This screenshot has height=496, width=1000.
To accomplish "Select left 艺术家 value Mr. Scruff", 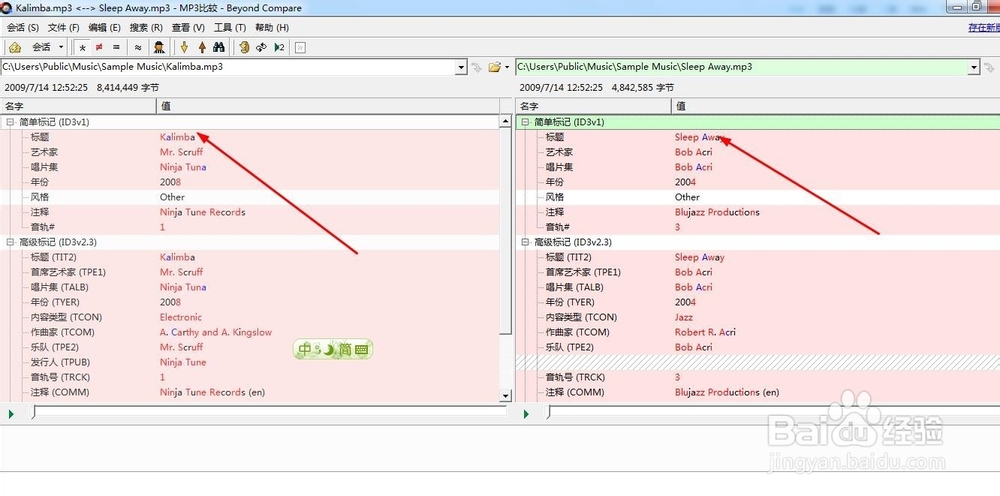I will (x=182, y=152).
